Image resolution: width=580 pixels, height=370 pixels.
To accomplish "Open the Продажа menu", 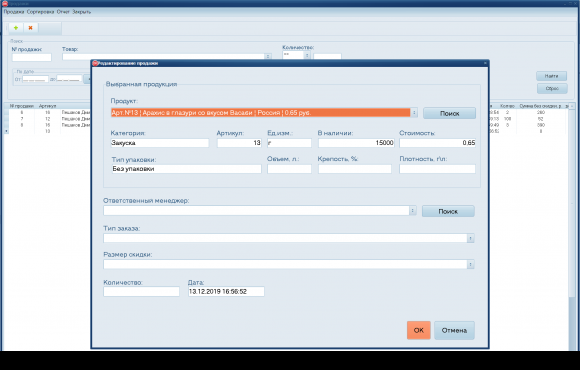I will 14,12.
